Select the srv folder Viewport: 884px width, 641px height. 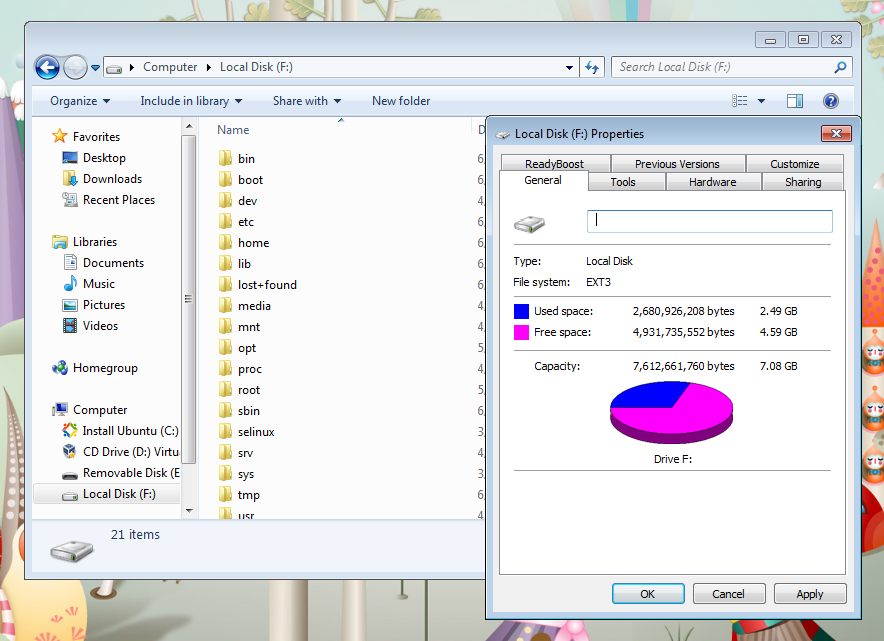point(245,453)
